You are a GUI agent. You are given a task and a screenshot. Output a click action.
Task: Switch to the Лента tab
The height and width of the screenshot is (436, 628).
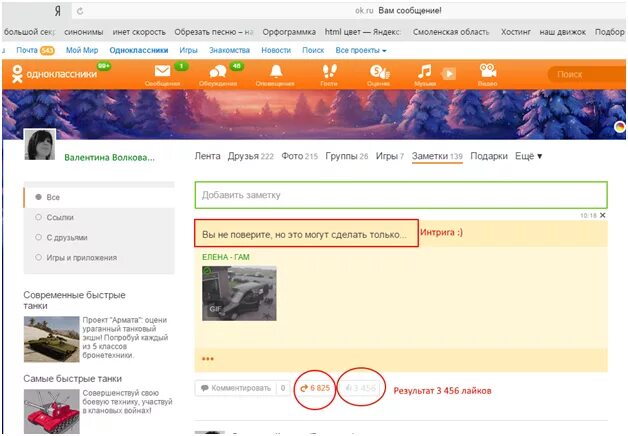pyautogui.click(x=207, y=156)
